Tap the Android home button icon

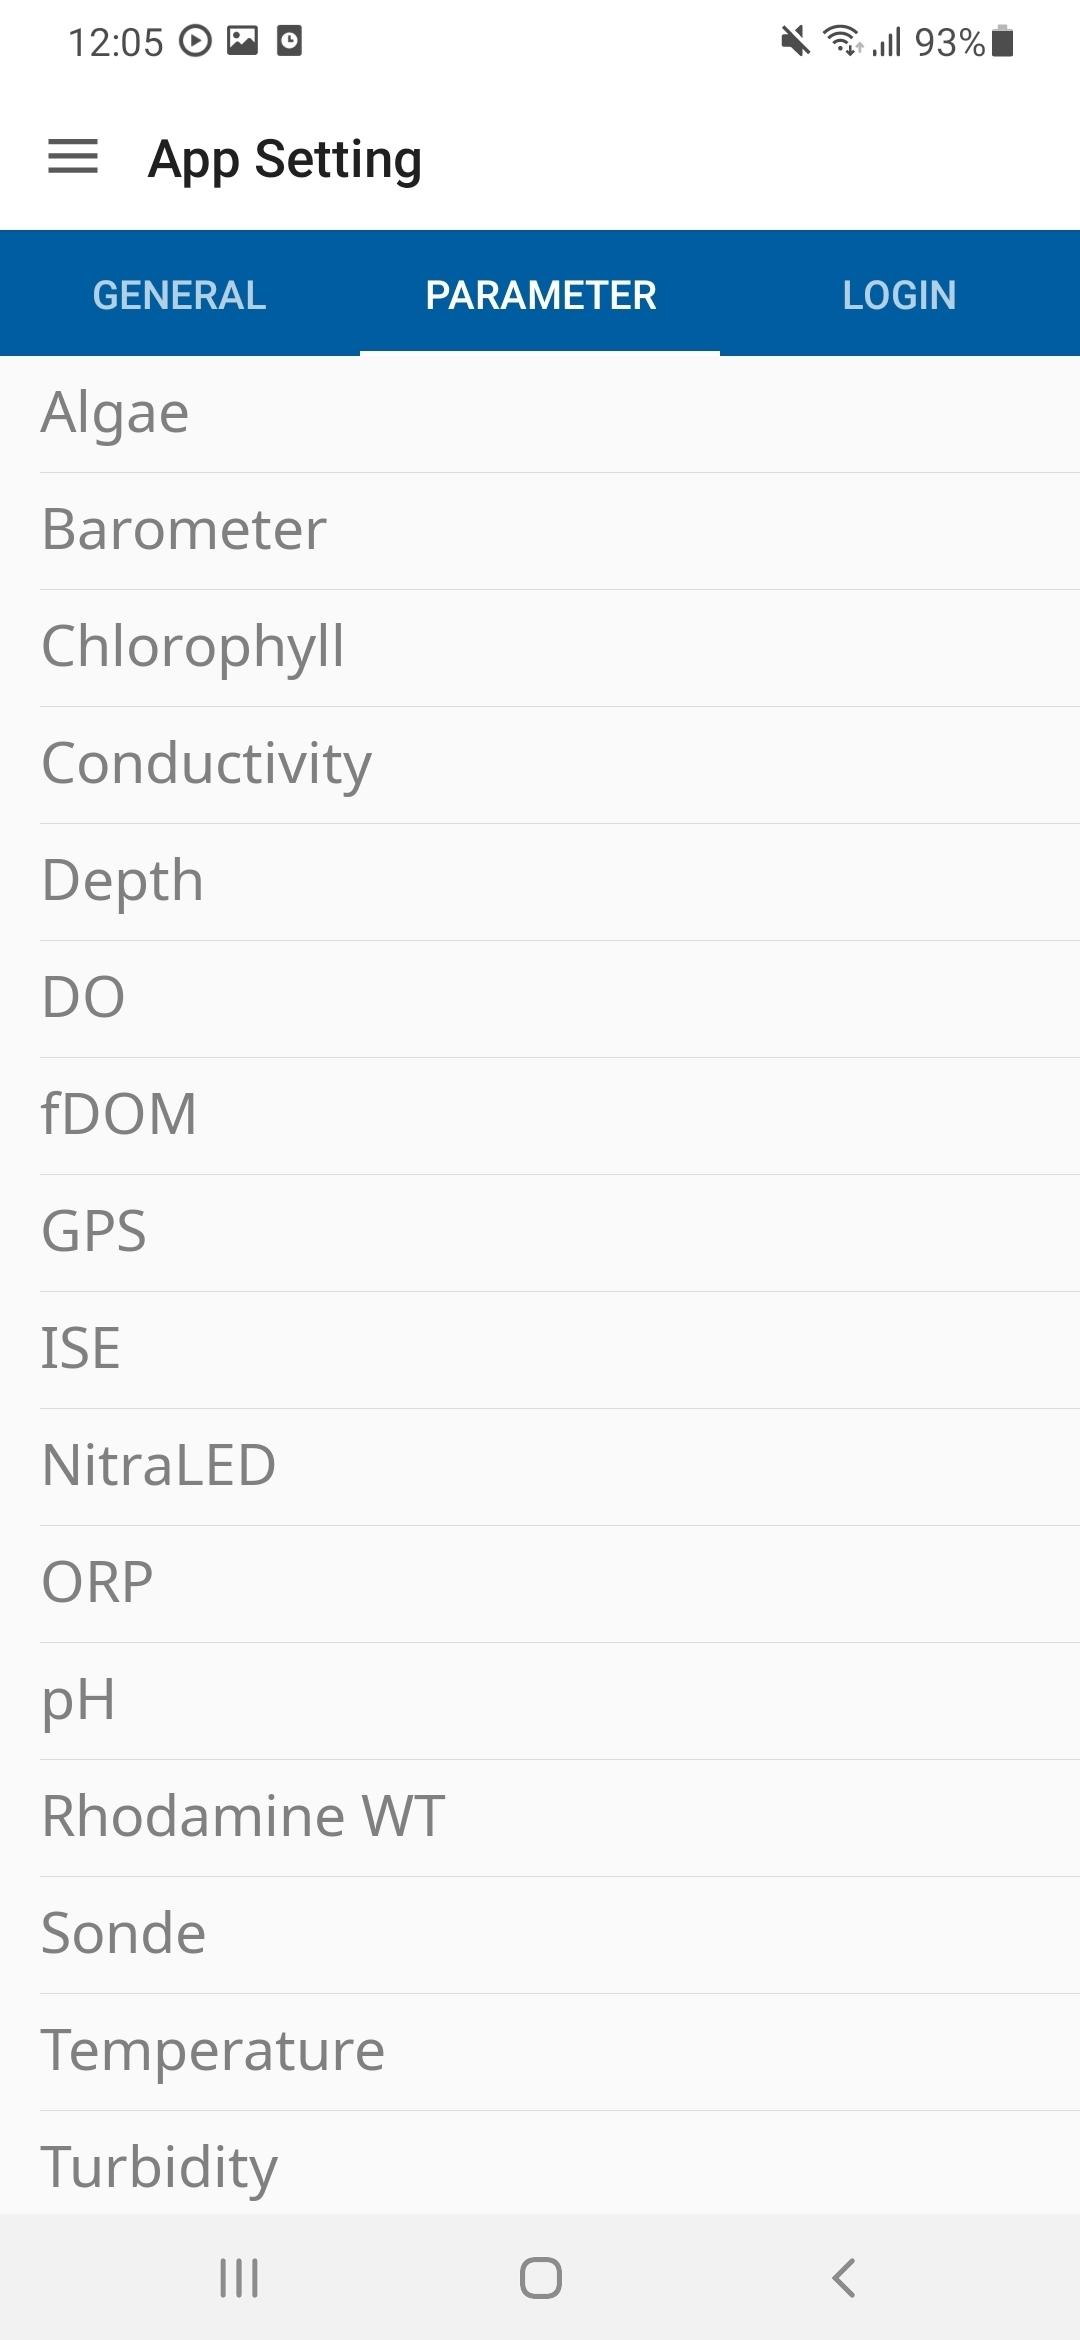click(540, 2278)
